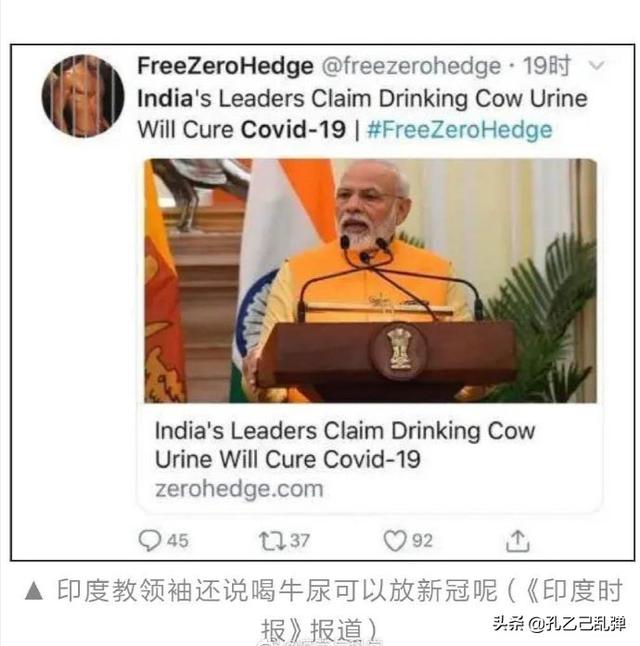Image resolution: width=640 pixels, height=646 pixels.
Task: Click the 45 replies count
Action: point(178,541)
